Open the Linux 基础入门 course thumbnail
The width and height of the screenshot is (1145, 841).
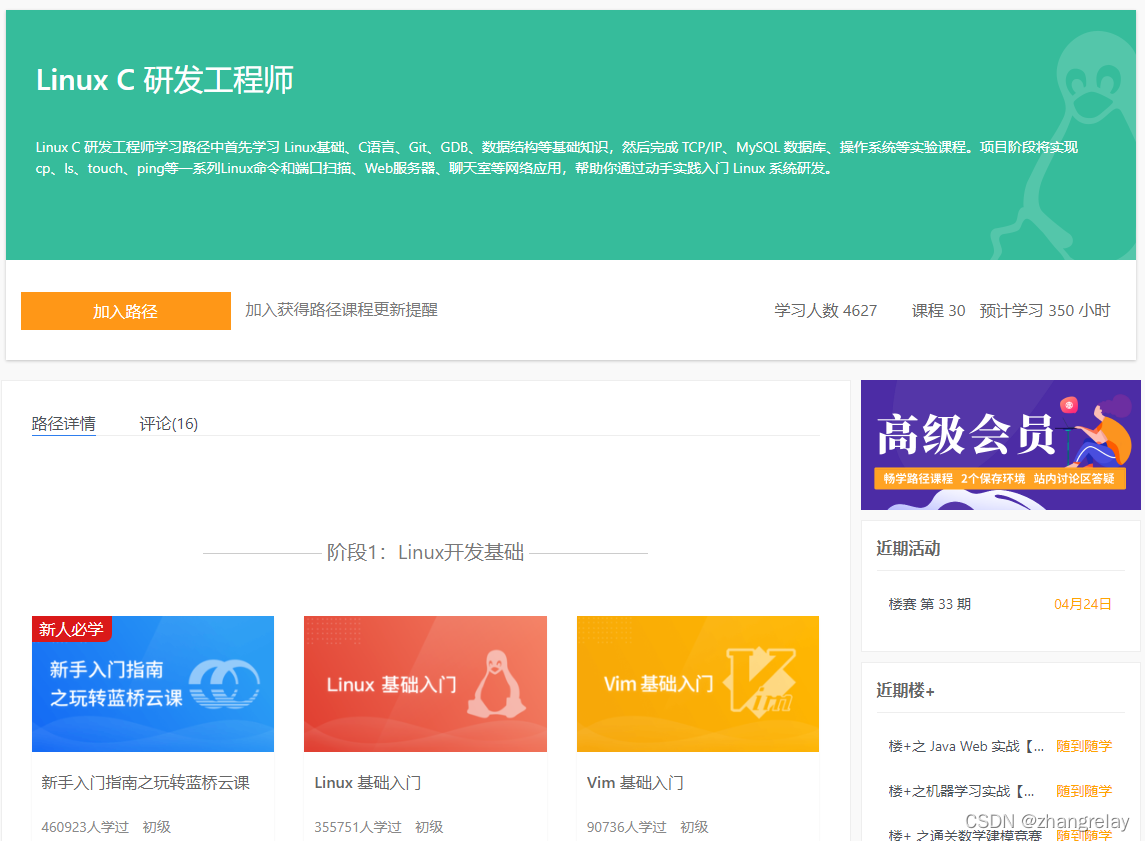point(425,684)
